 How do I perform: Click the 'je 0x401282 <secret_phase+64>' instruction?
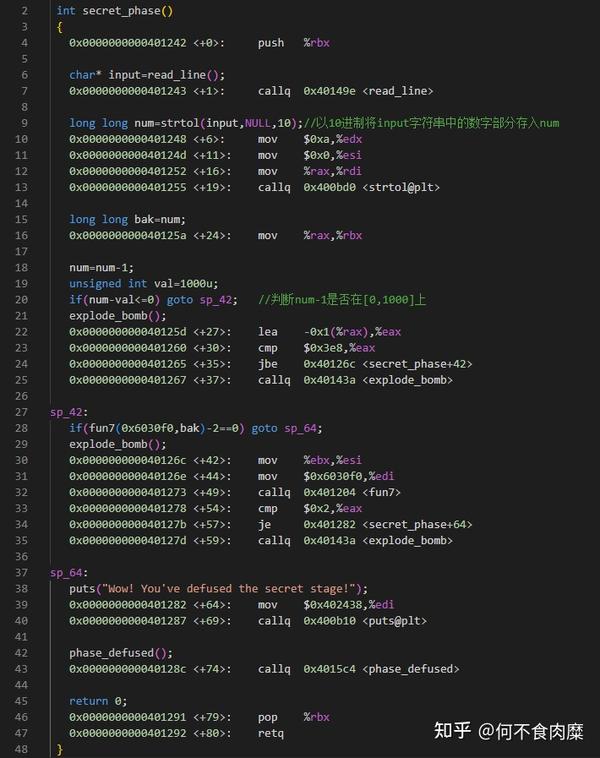[x=365, y=524]
